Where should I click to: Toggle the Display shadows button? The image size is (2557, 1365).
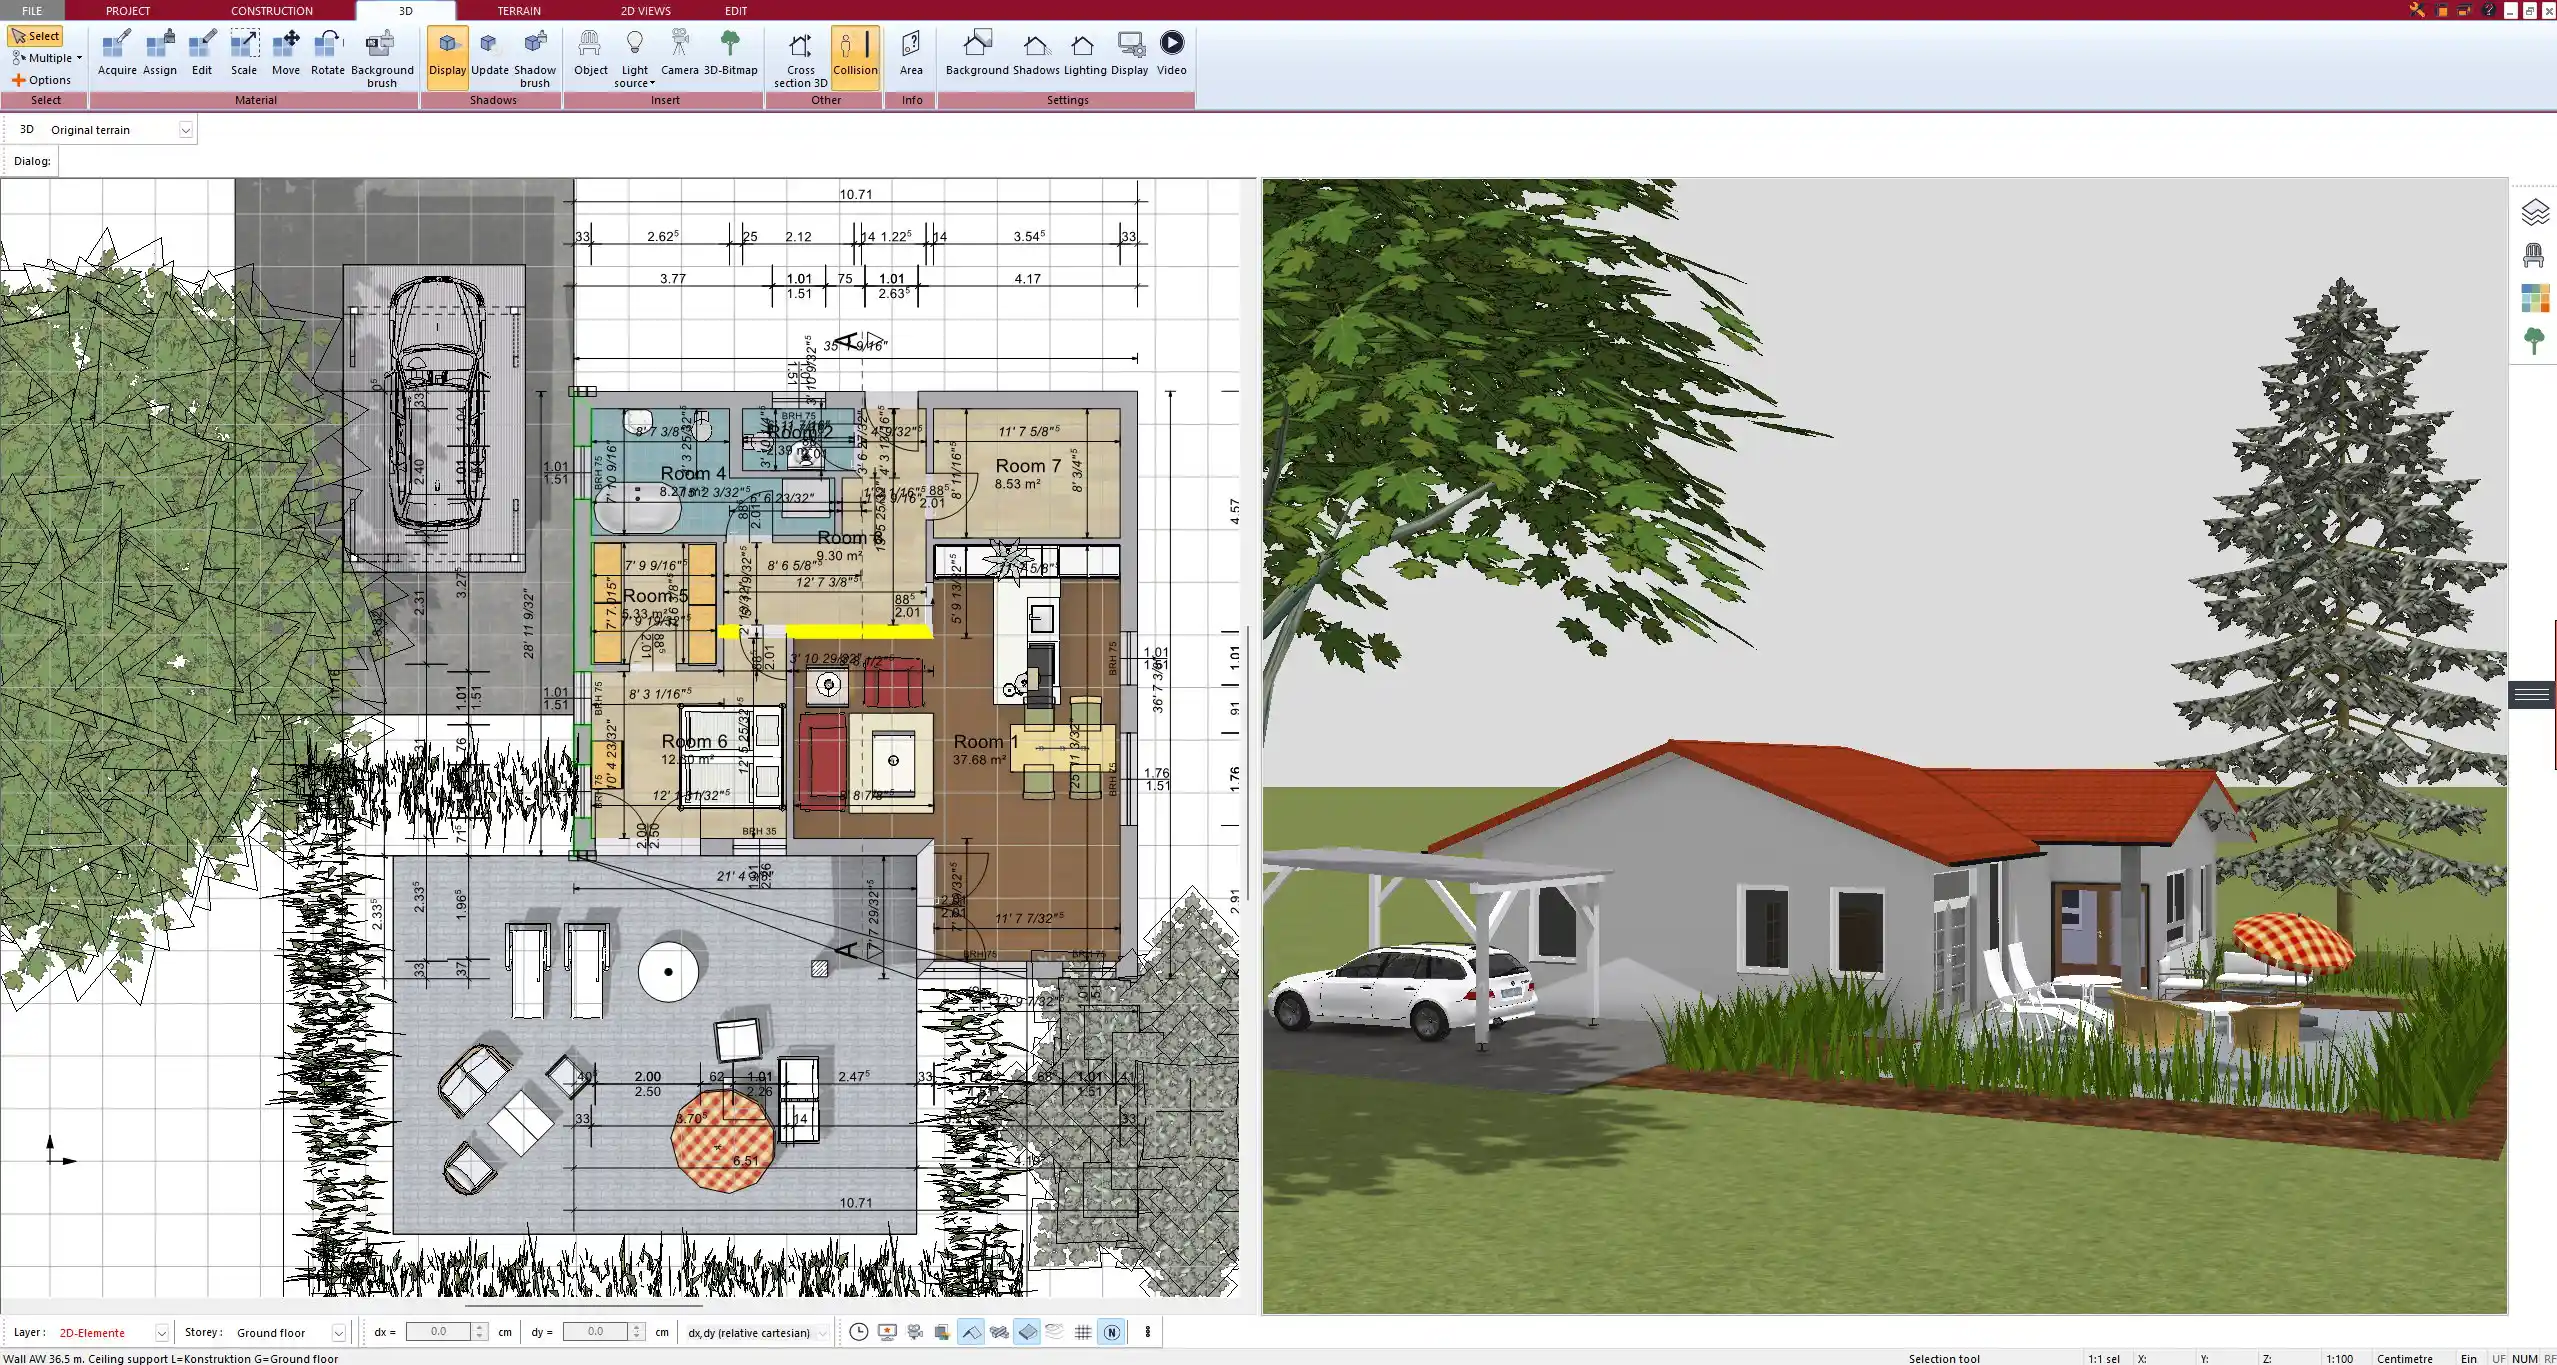[447, 58]
